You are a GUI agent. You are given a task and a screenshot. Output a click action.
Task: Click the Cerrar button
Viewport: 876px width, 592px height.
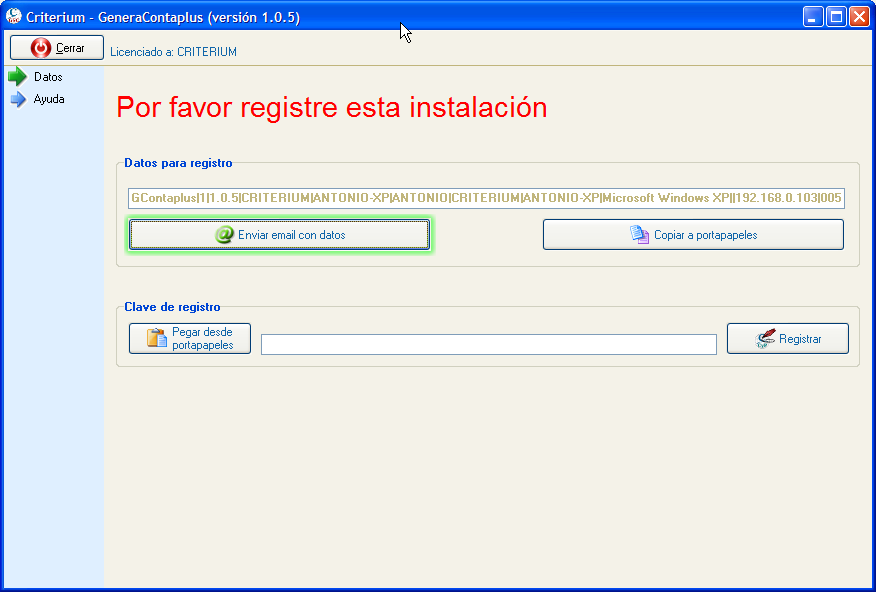[57, 48]
